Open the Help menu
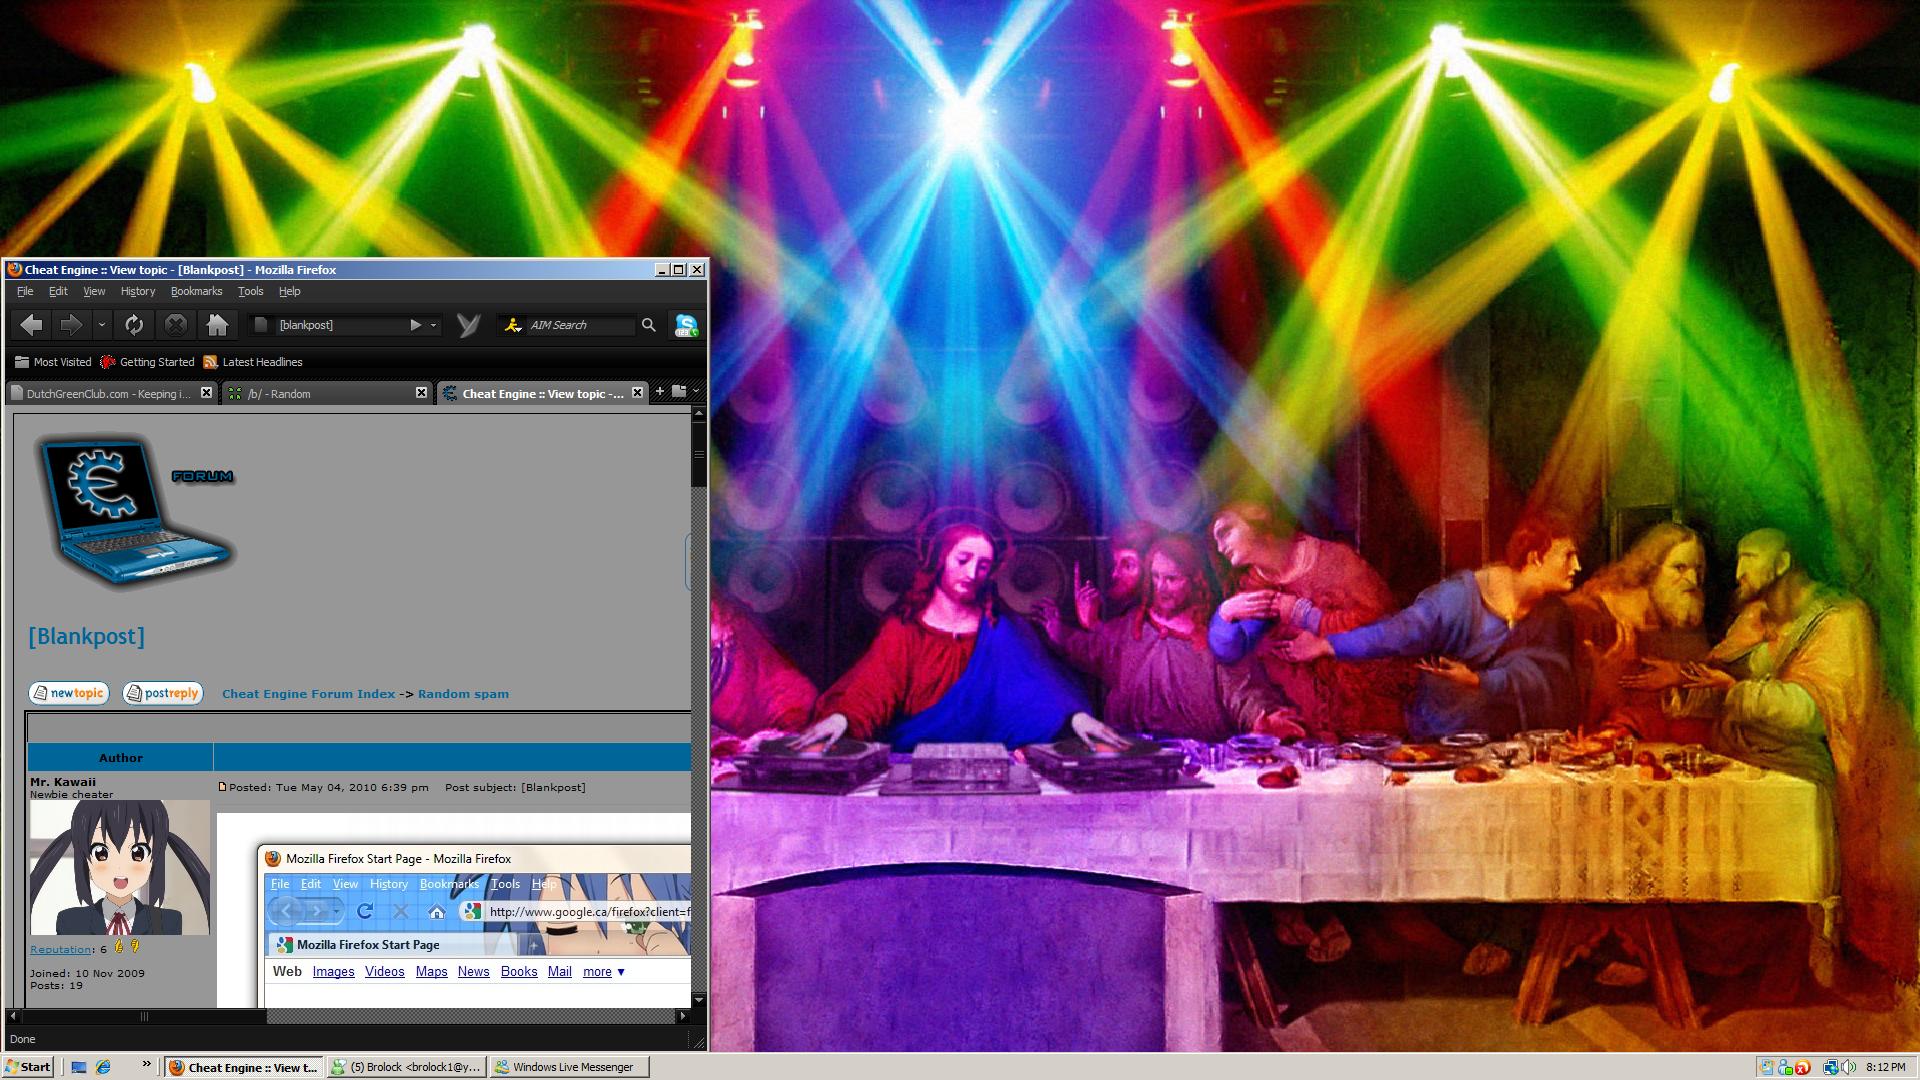 coord(289,291)
